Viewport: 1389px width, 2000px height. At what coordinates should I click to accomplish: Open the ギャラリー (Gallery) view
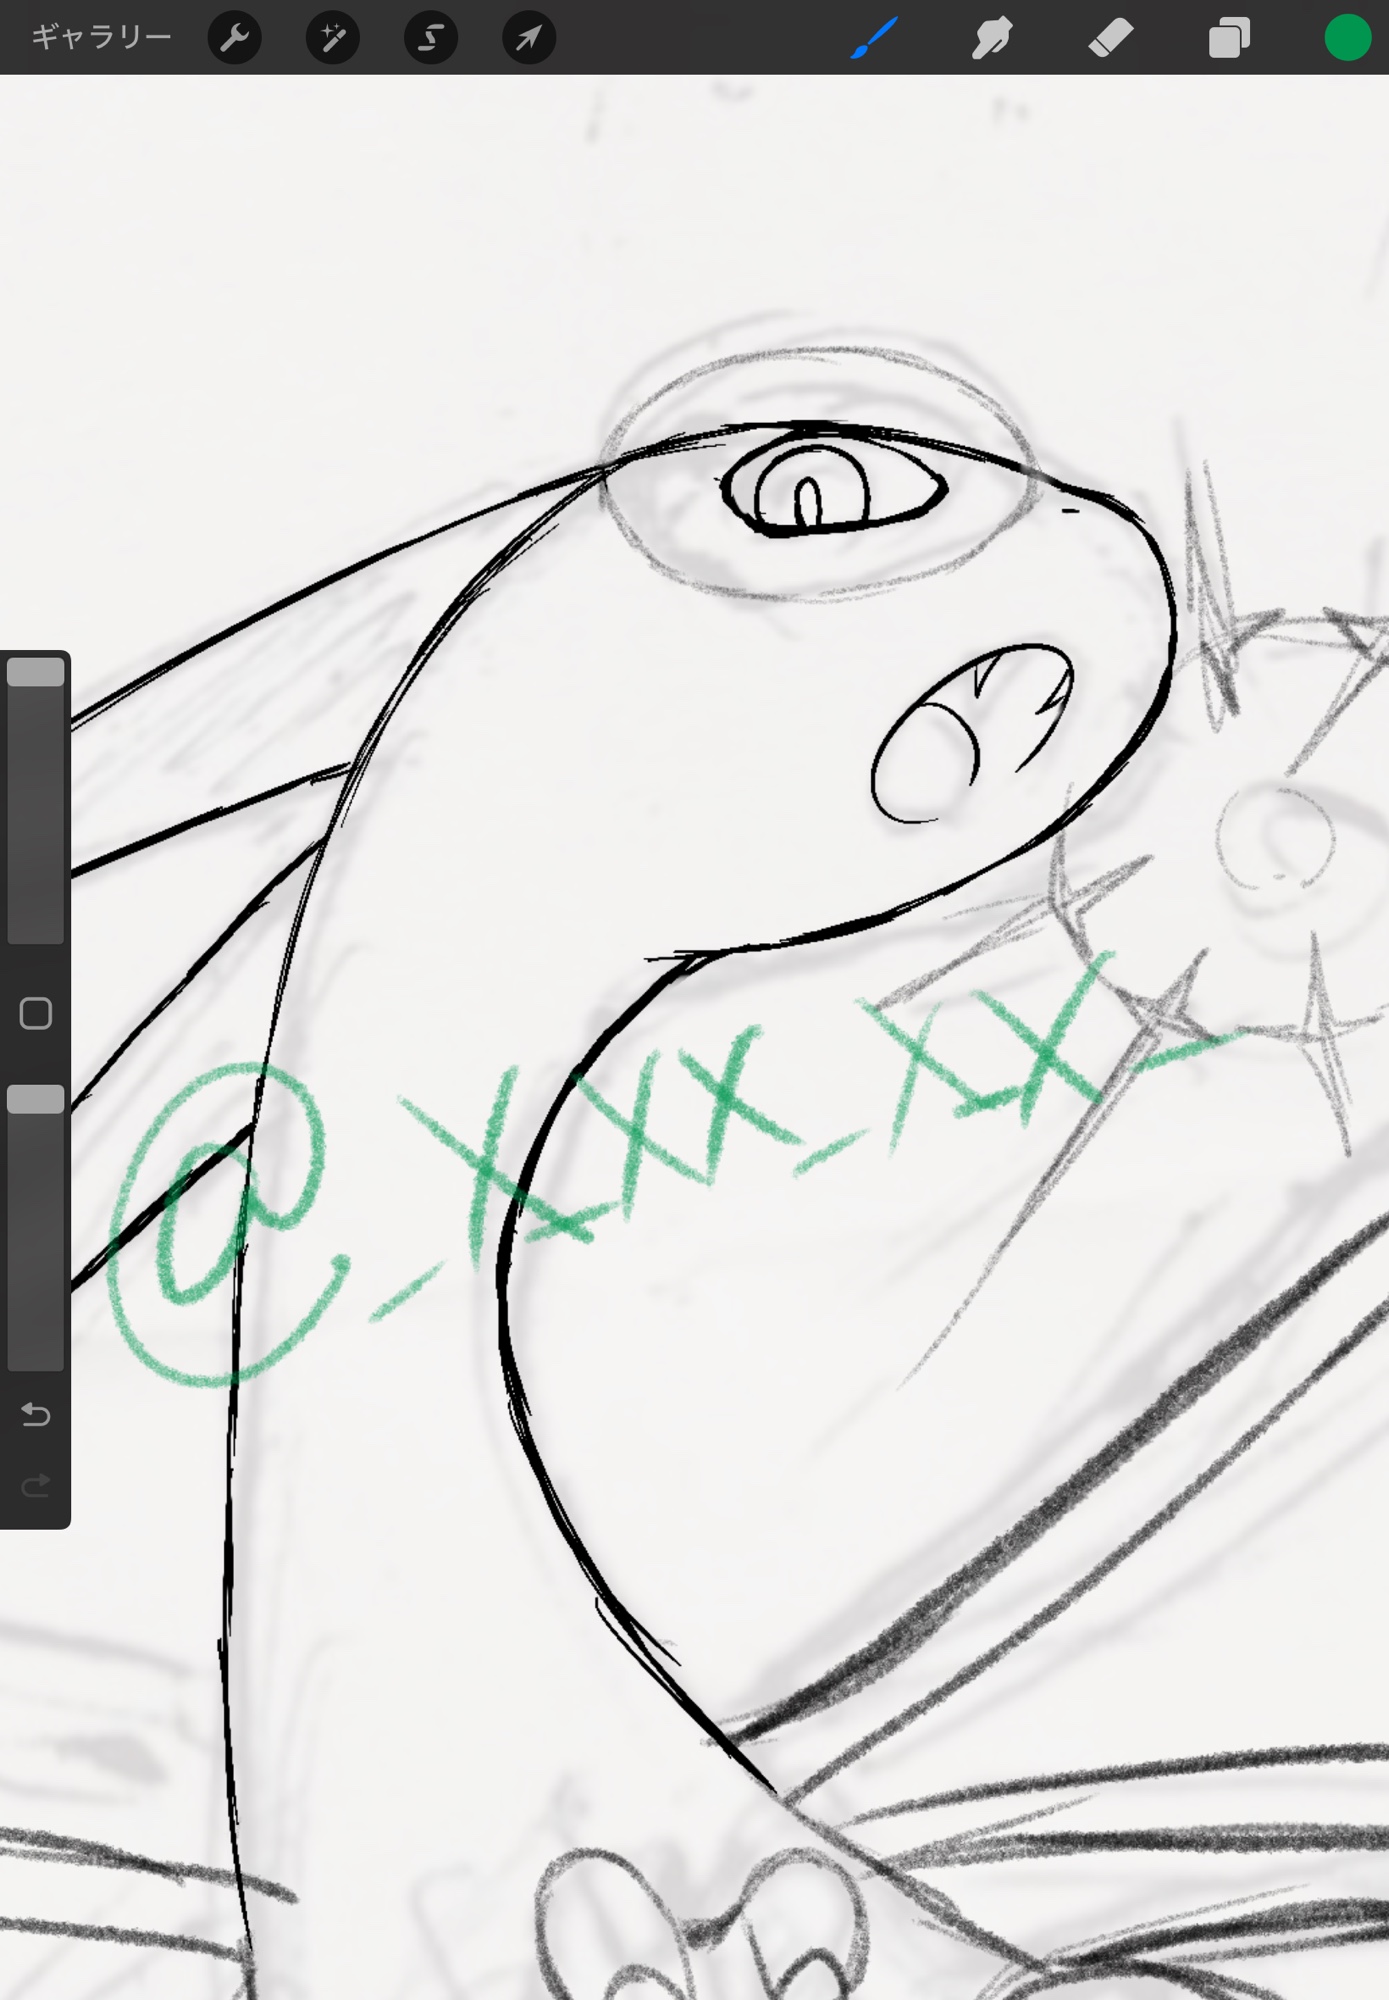point(101,38)
